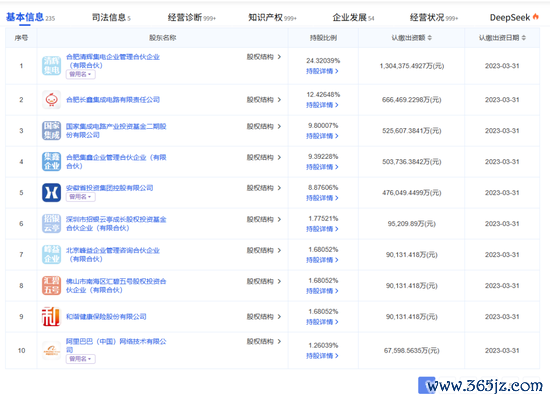The width and height of the screenshot is (550, 401).
Task: Switch to the 基本信息 tab
Action: pyautogui.click(x=30, y=17)
